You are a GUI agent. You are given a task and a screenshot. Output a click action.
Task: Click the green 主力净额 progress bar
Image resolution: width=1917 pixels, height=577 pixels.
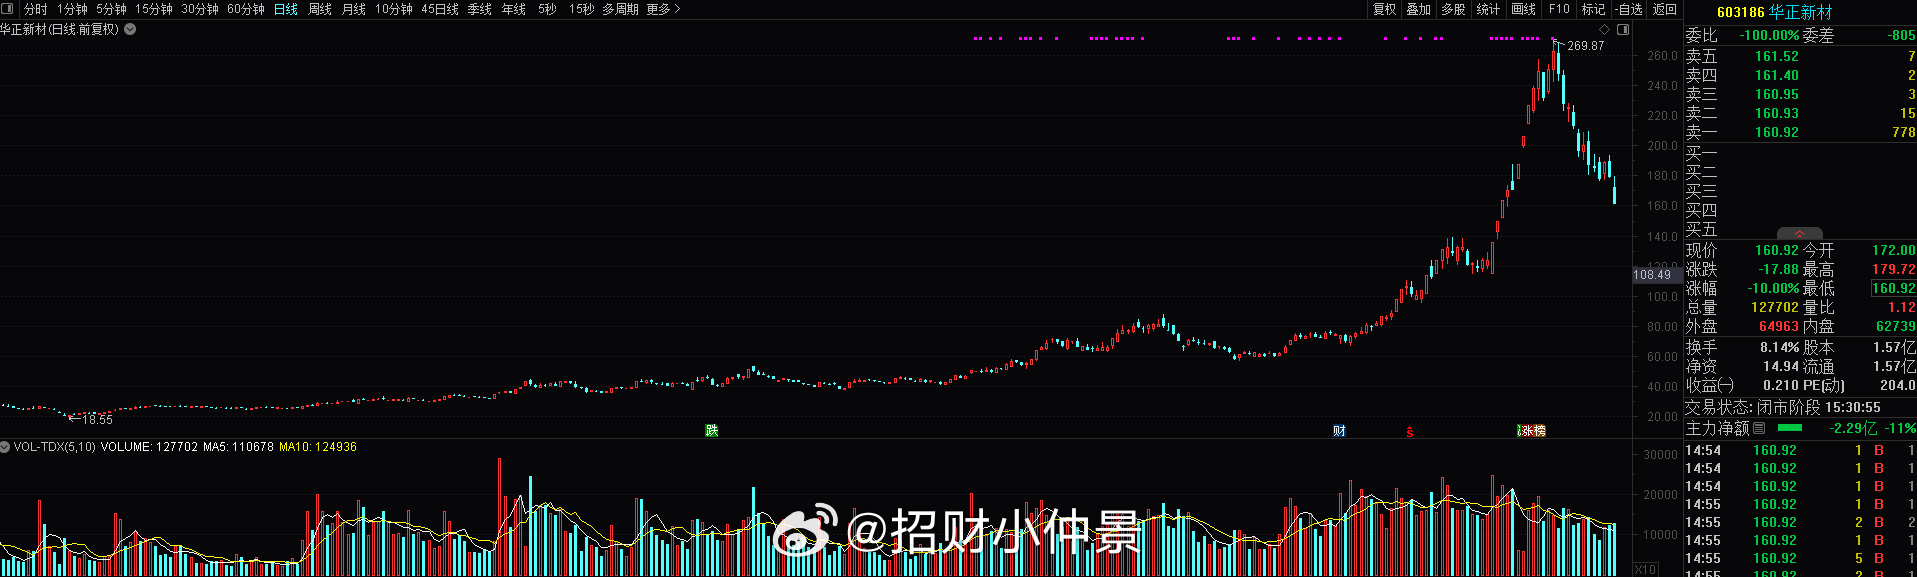click(x=1789, y=428)
